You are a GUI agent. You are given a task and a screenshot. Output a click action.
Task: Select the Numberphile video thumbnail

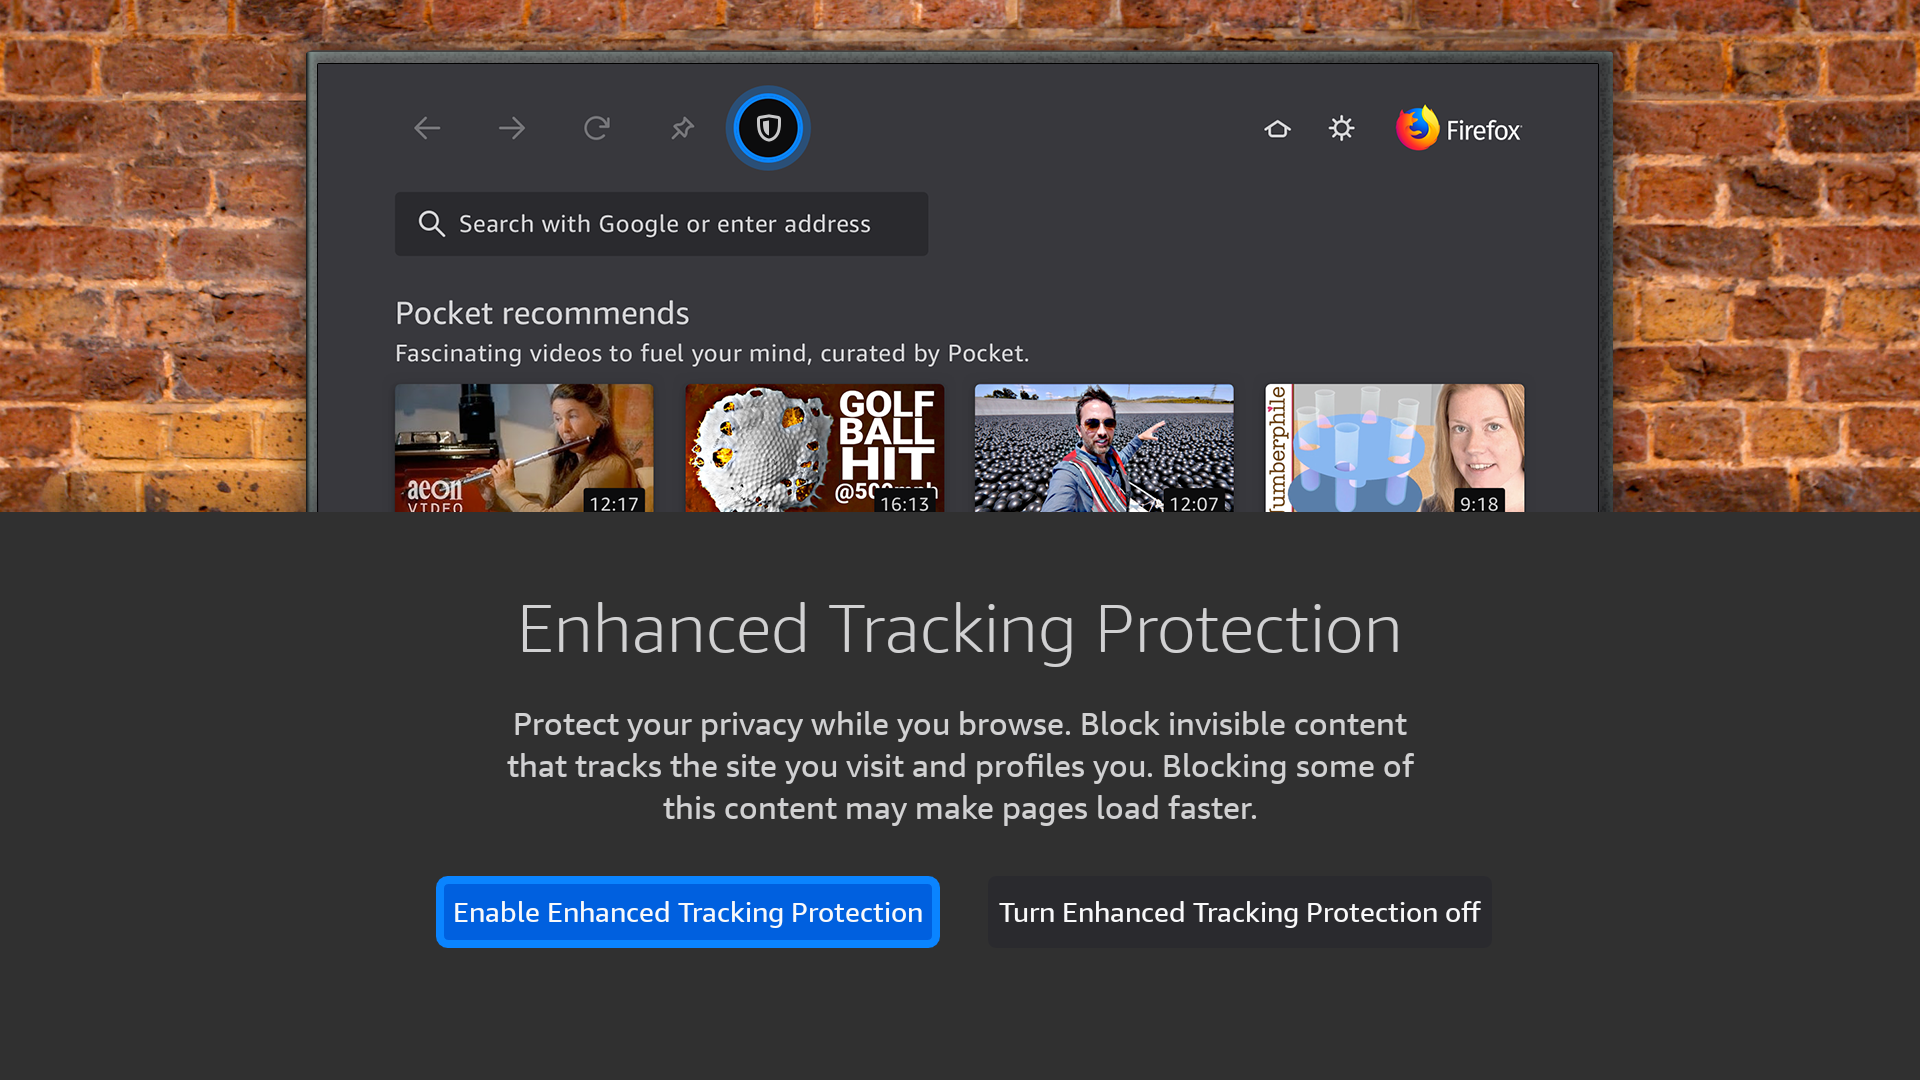click(1394, 446)
